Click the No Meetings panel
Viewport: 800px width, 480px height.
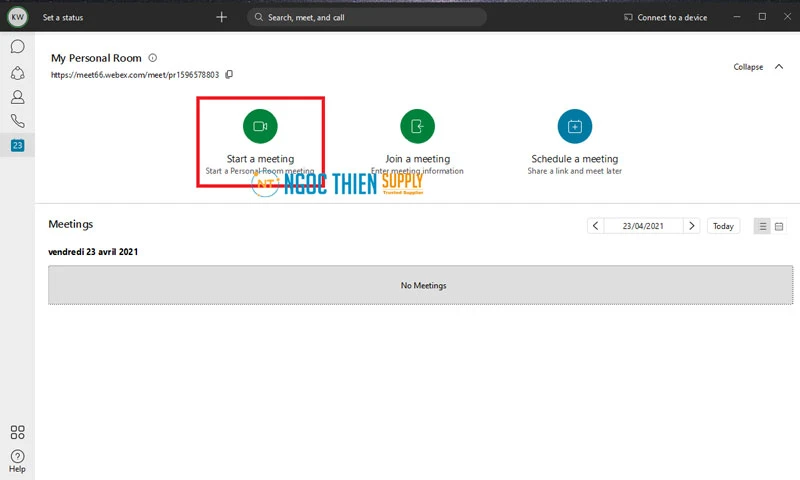(x=420, y=285)
